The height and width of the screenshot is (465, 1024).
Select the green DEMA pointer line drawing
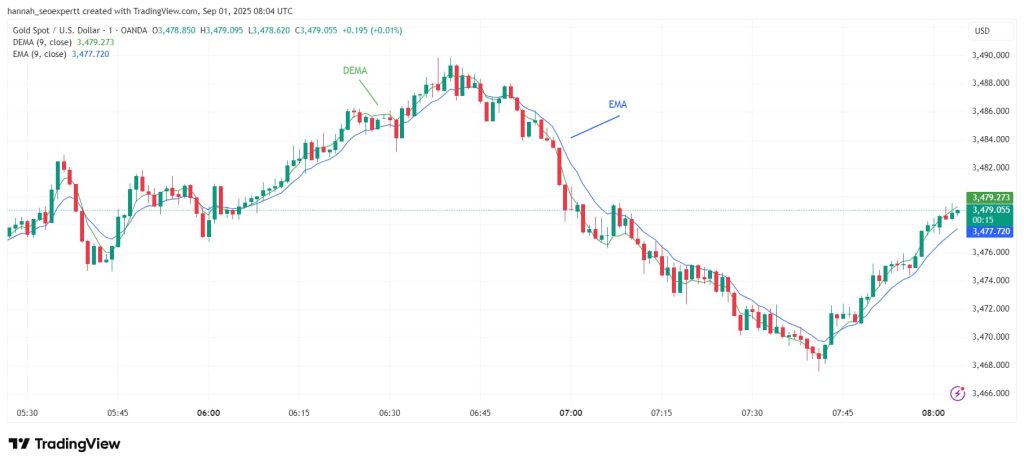coord(368,93)
